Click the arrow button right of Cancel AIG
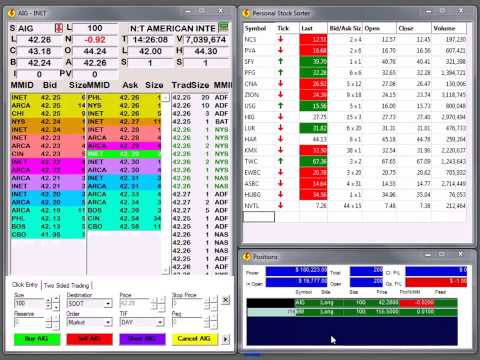 226,339
